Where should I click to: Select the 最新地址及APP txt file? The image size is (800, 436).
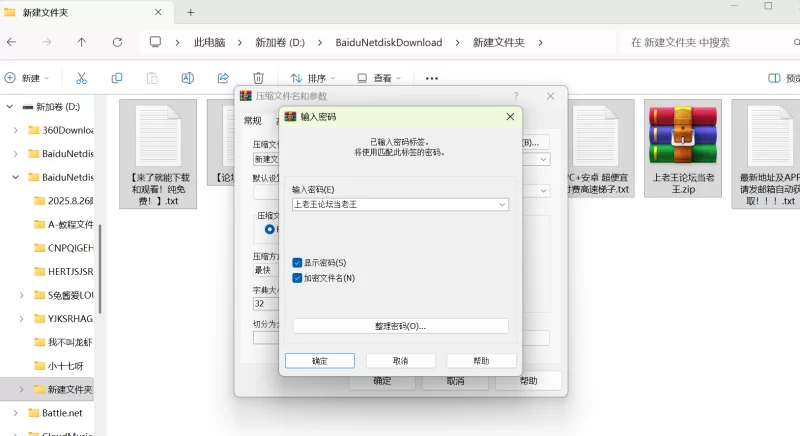click(x=766, y=154)
